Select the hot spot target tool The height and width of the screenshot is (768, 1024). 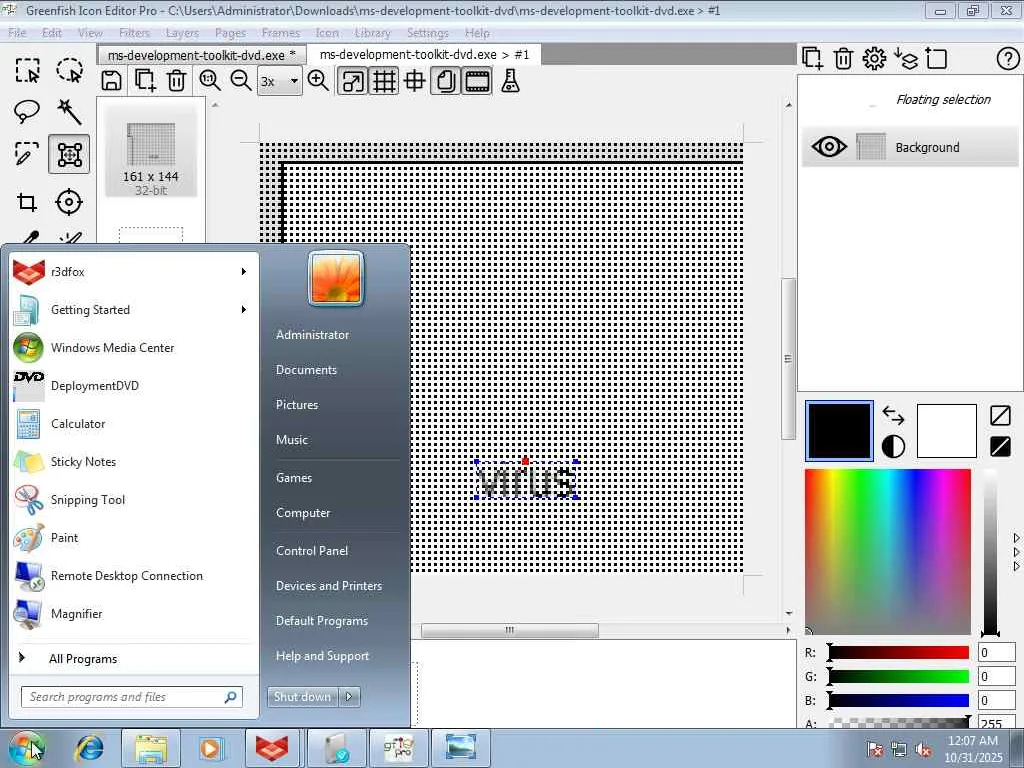69,202
